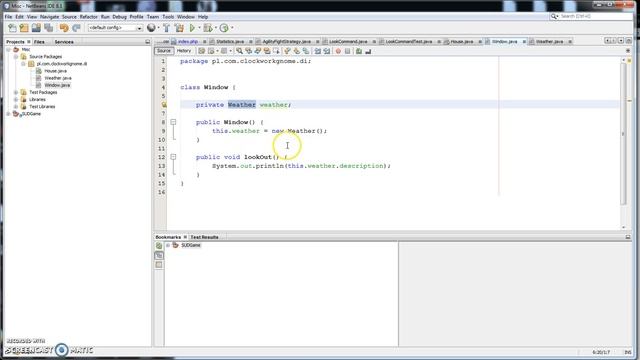Viewport: 640px width, 360px height.
Task: Click the Shift Line Left icon
Action: tap(318, 51)
